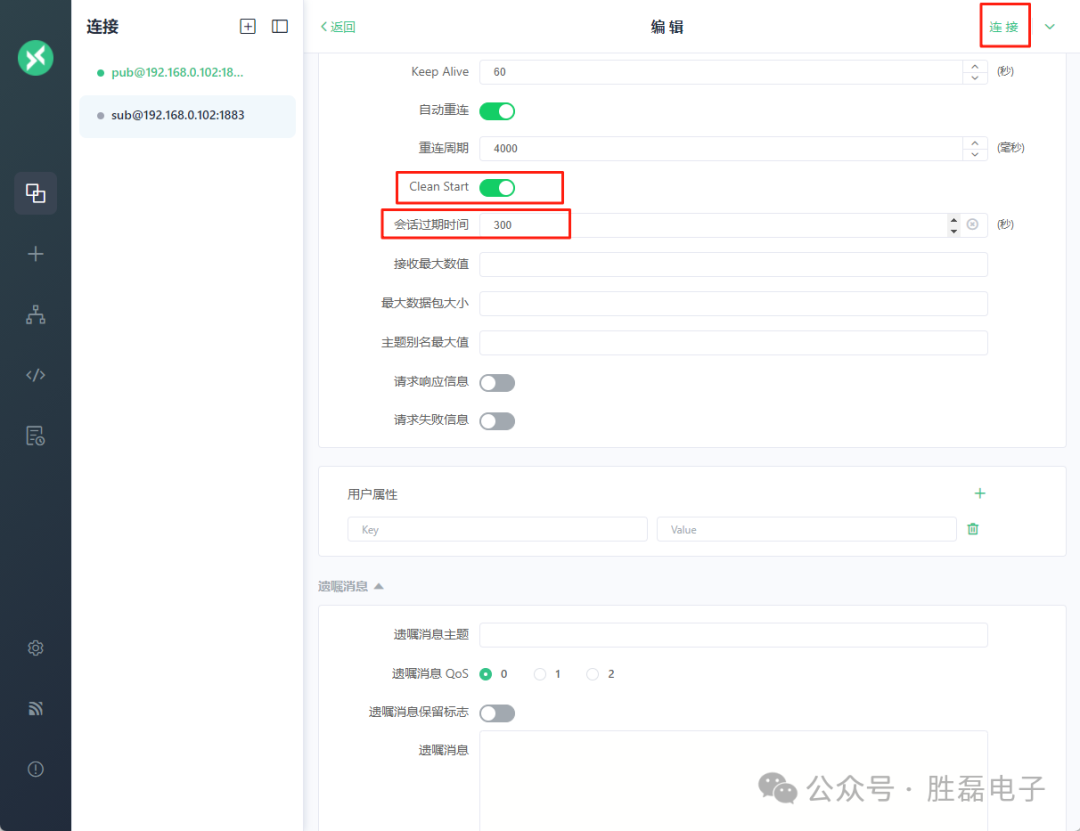Screen dimensions: 1080x831
Task: Enable the 遗嘱消息保留标志 switch
Action: [x=497, y=713]
